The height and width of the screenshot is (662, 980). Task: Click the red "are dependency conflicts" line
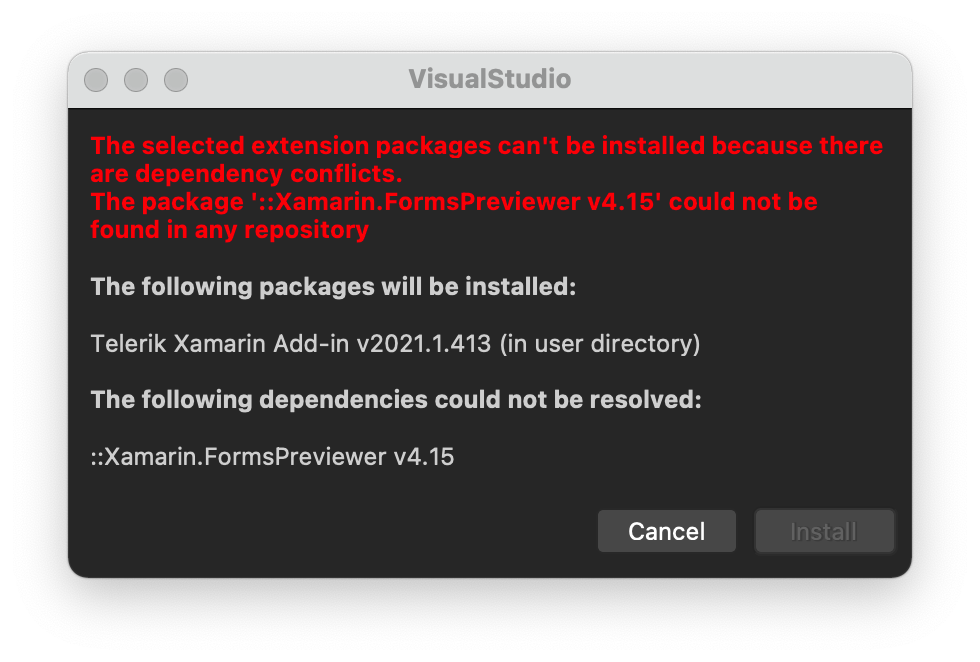[x=246, y=174]
